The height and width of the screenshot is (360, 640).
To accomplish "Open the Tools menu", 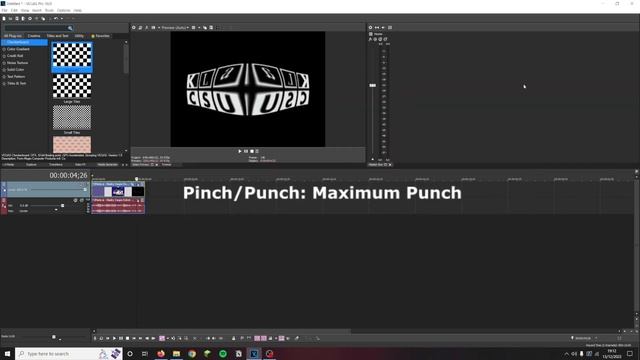I will click(49, 10).
